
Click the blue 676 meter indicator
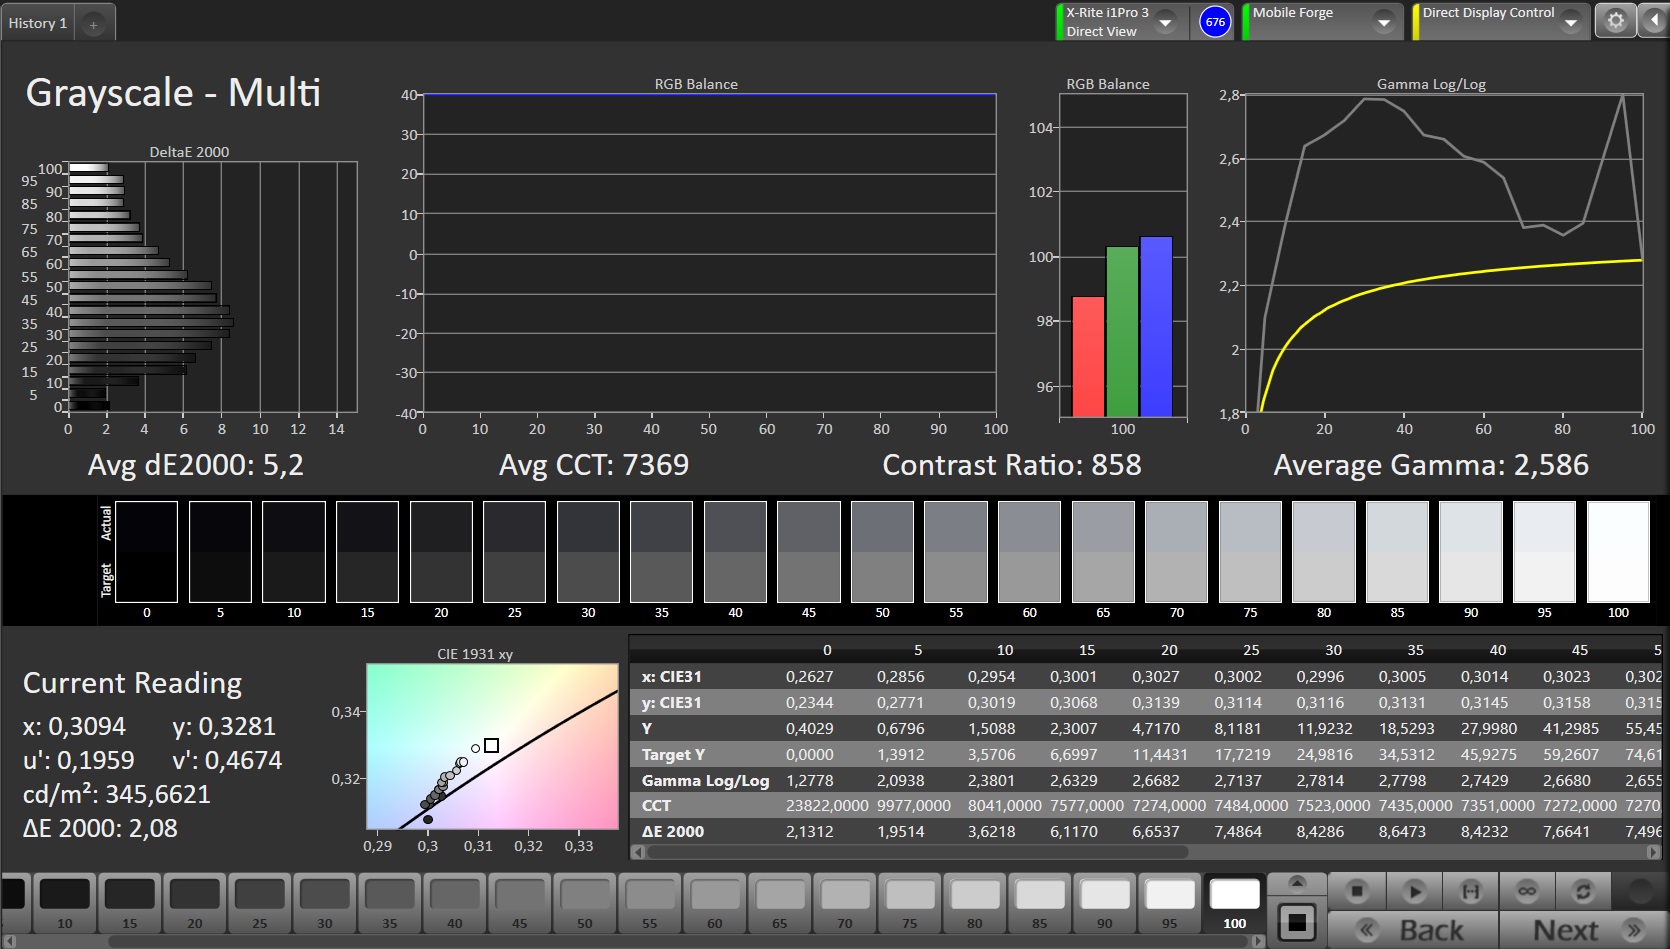[x=1215, y=22]
